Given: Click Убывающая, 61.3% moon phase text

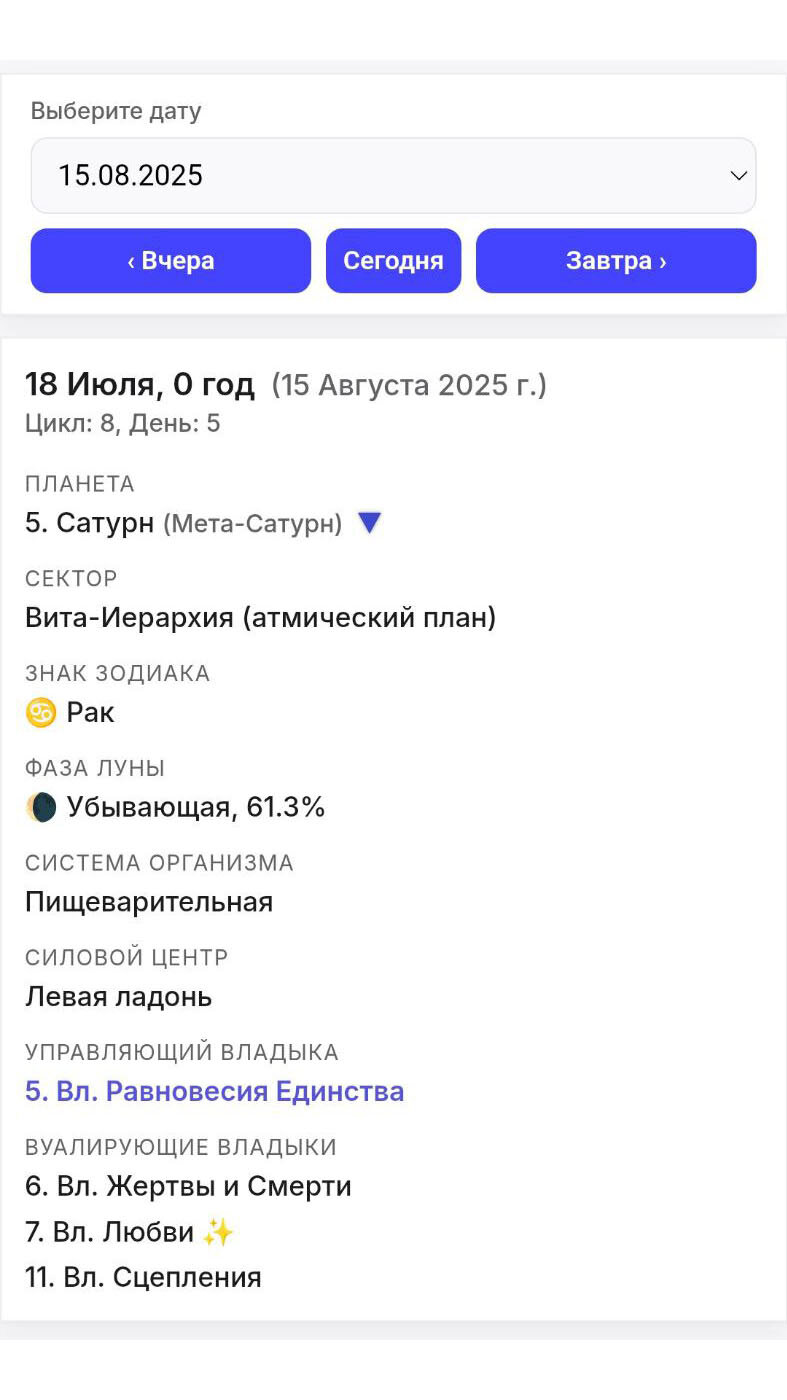Looking at the screenshot, I should point(196,808).
